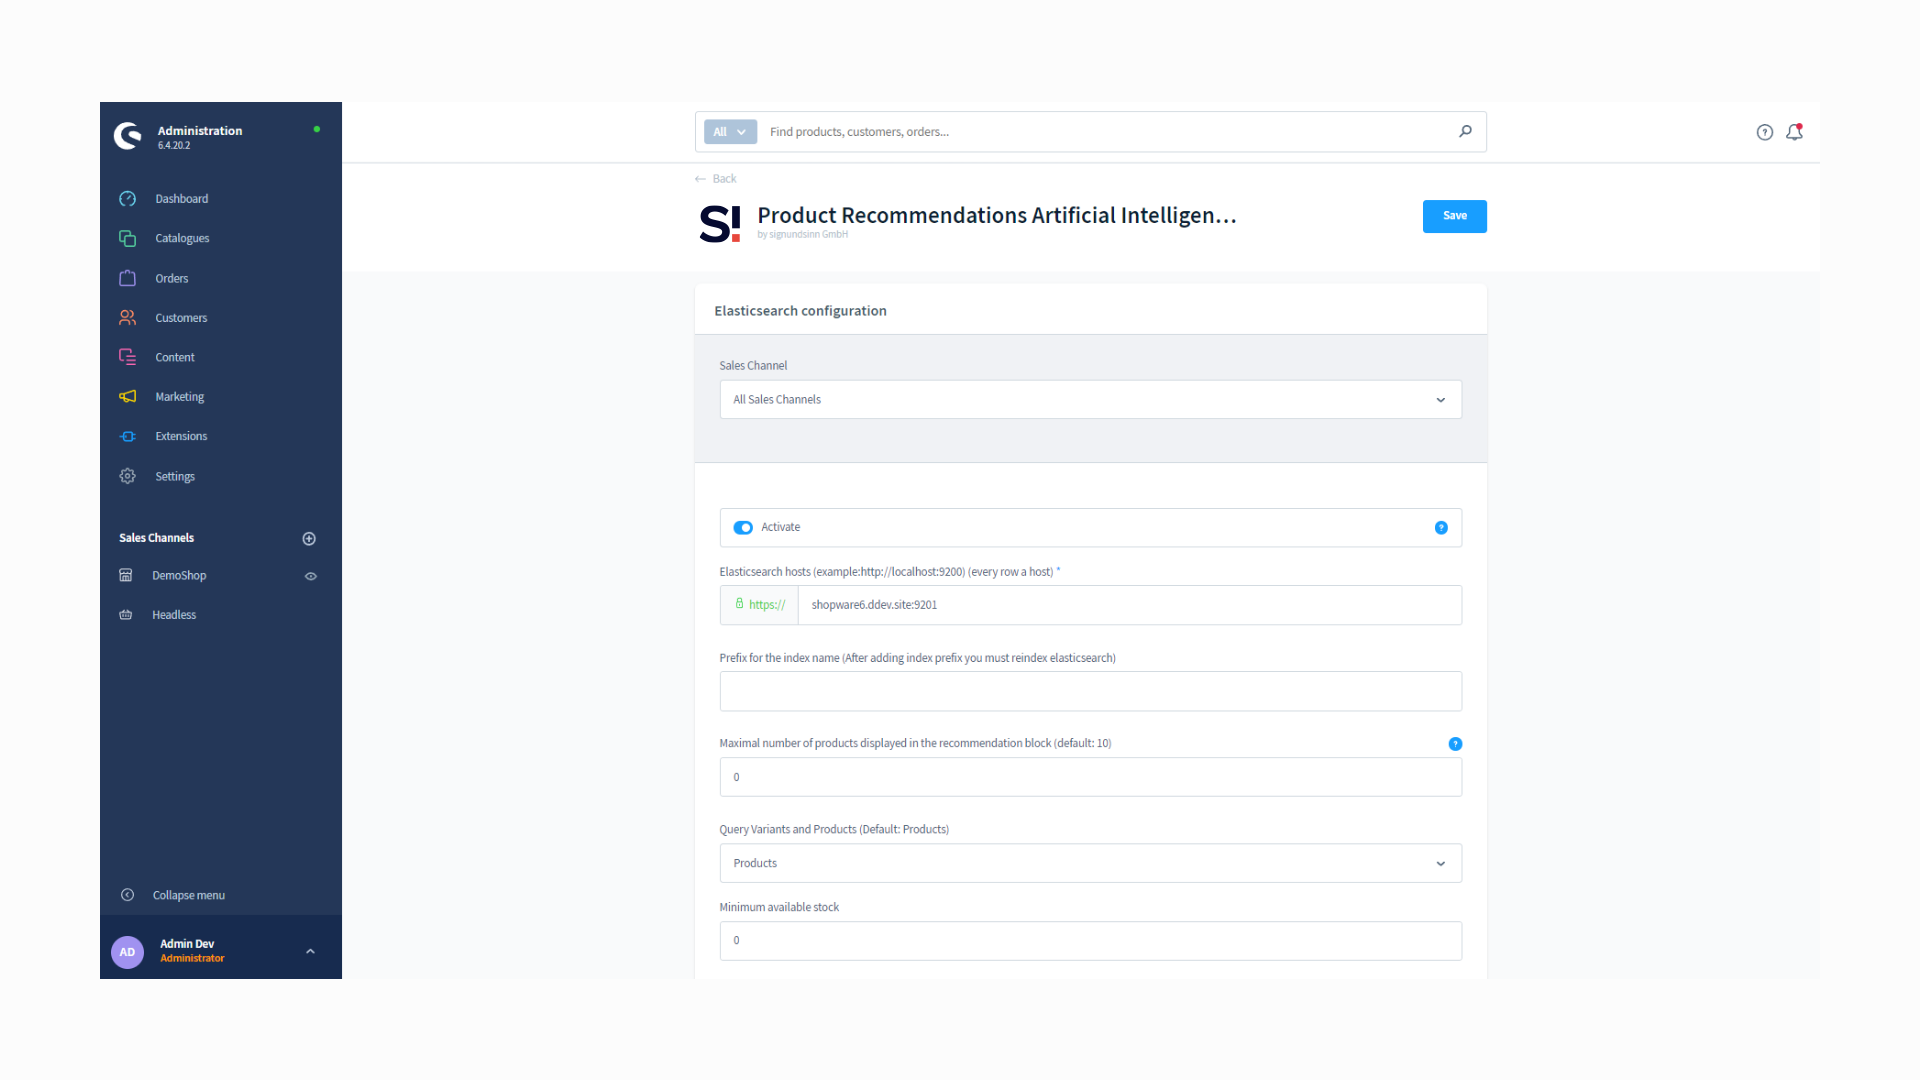Click the Catalogues icon in sidebar

click(x=128, y=237)
